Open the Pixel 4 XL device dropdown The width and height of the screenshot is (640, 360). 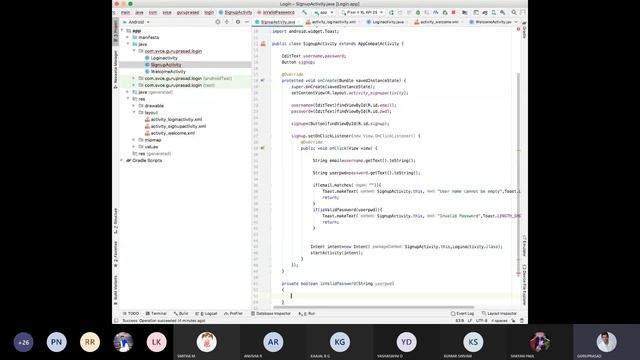coord(362,13)
